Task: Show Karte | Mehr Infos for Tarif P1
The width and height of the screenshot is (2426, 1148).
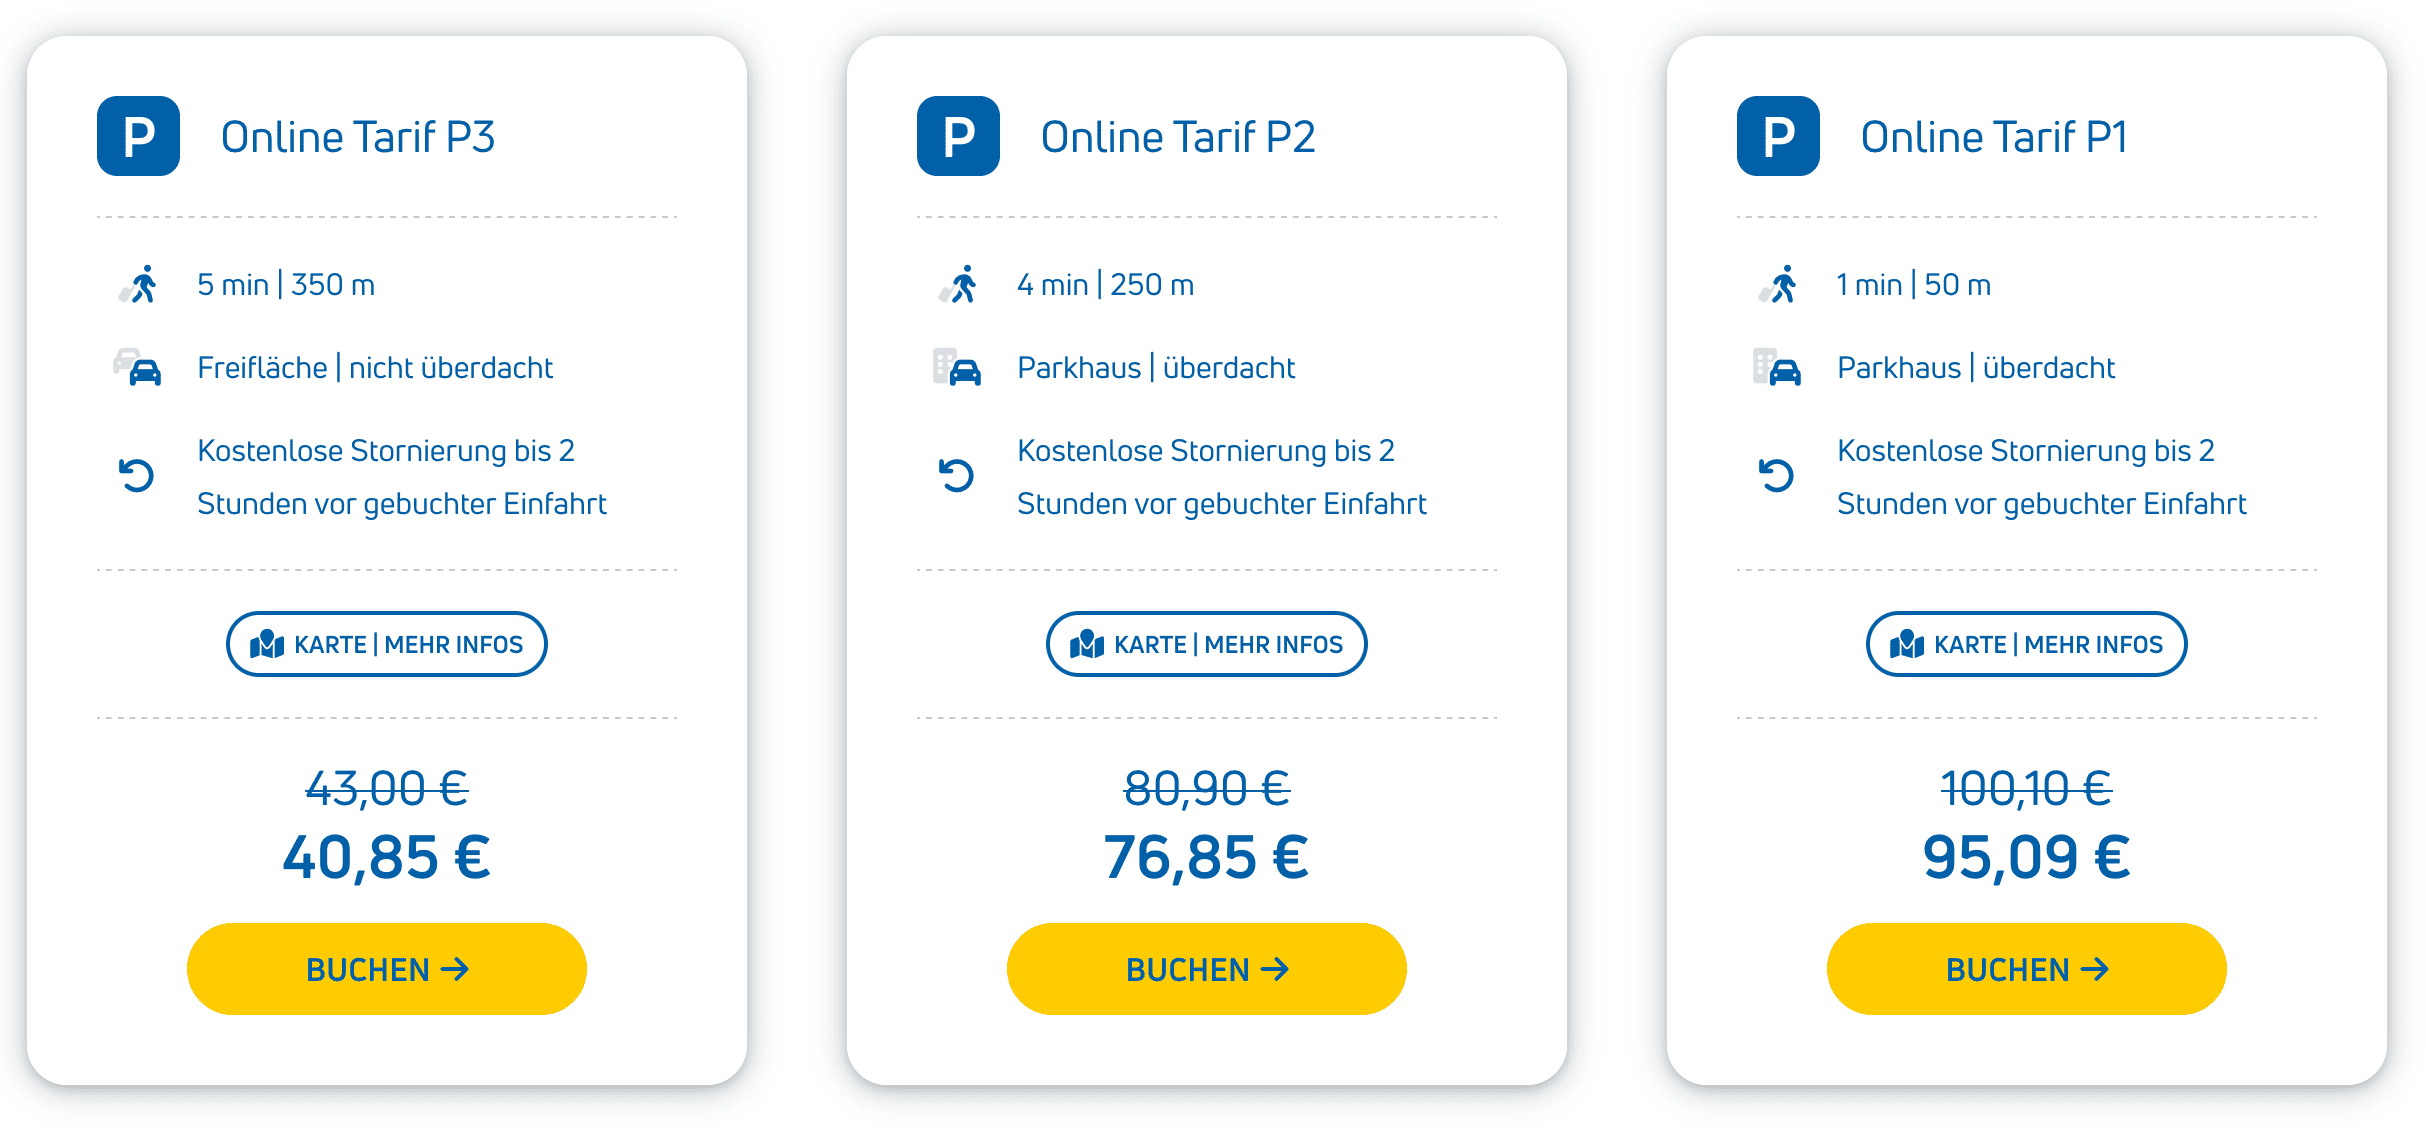Action: pyautogui.click(x=2027, y=644)
